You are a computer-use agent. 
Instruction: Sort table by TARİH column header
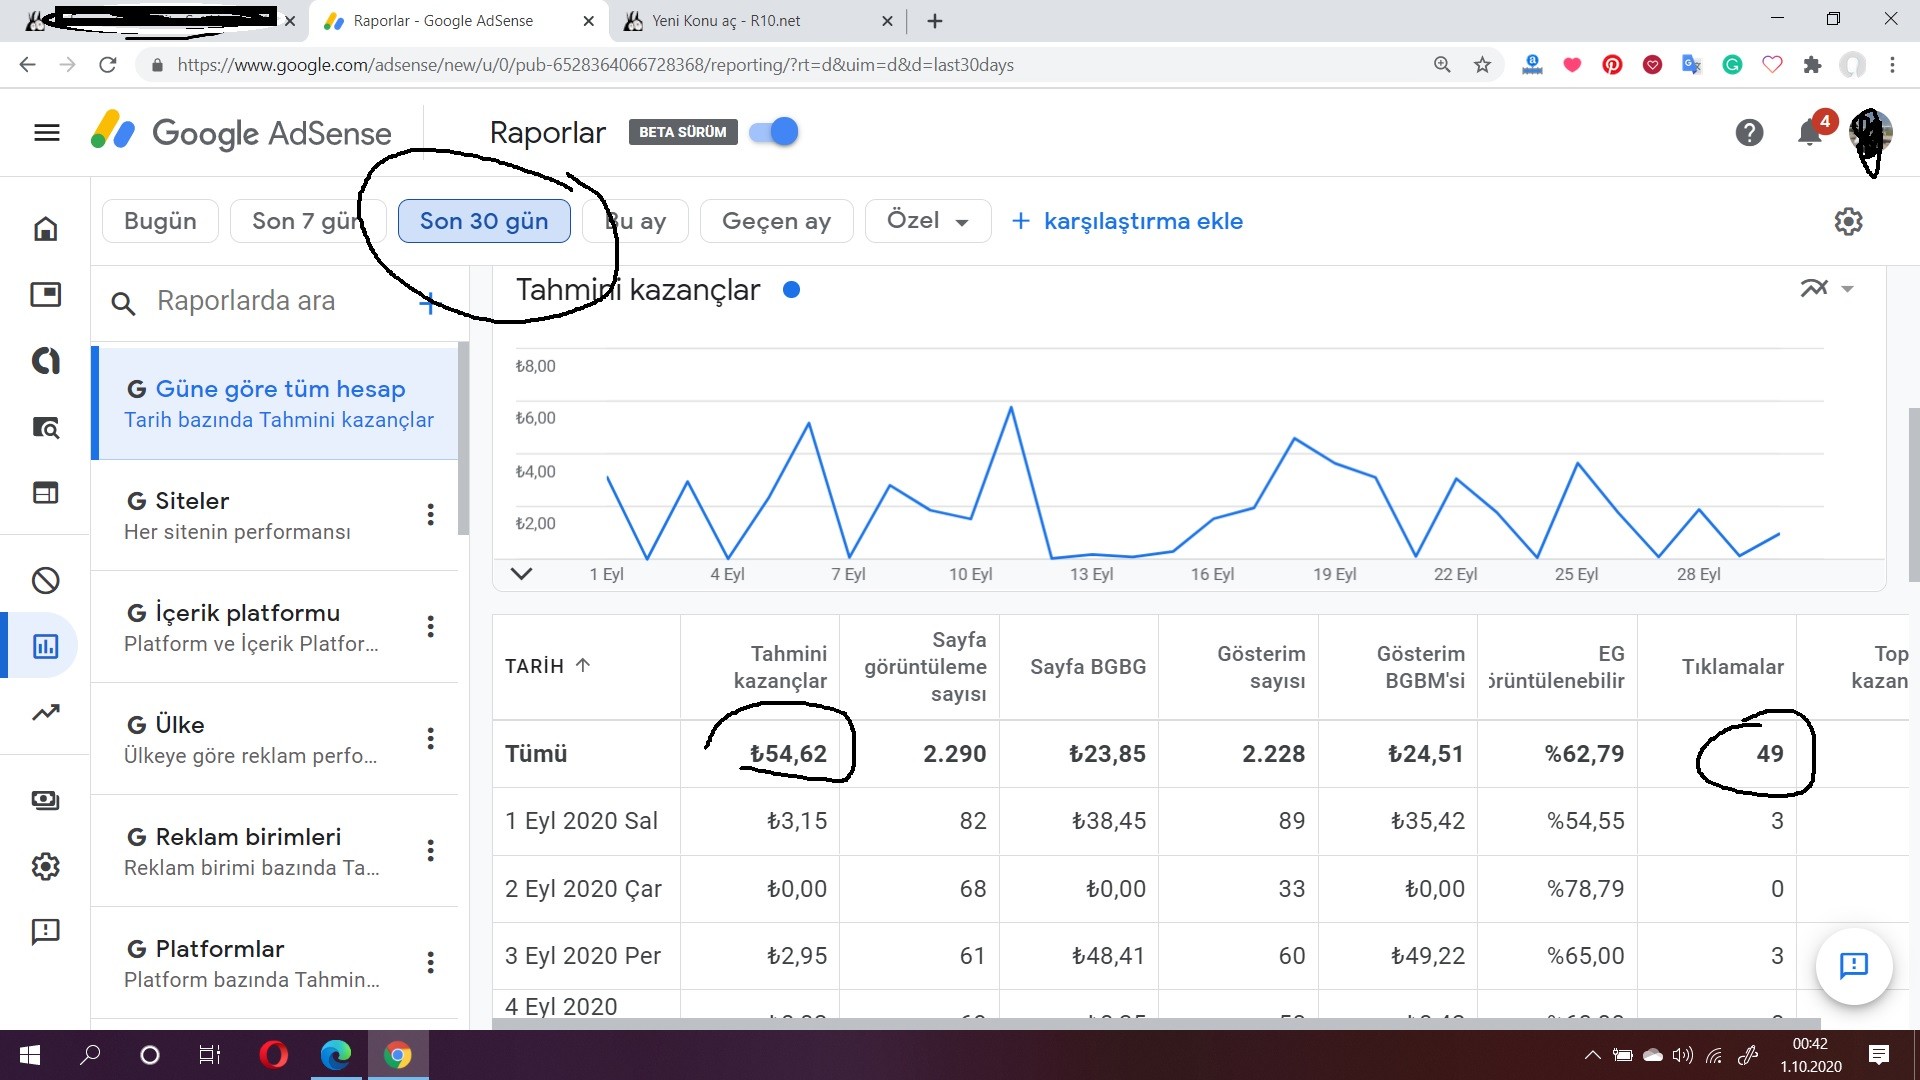click(547, 666)
